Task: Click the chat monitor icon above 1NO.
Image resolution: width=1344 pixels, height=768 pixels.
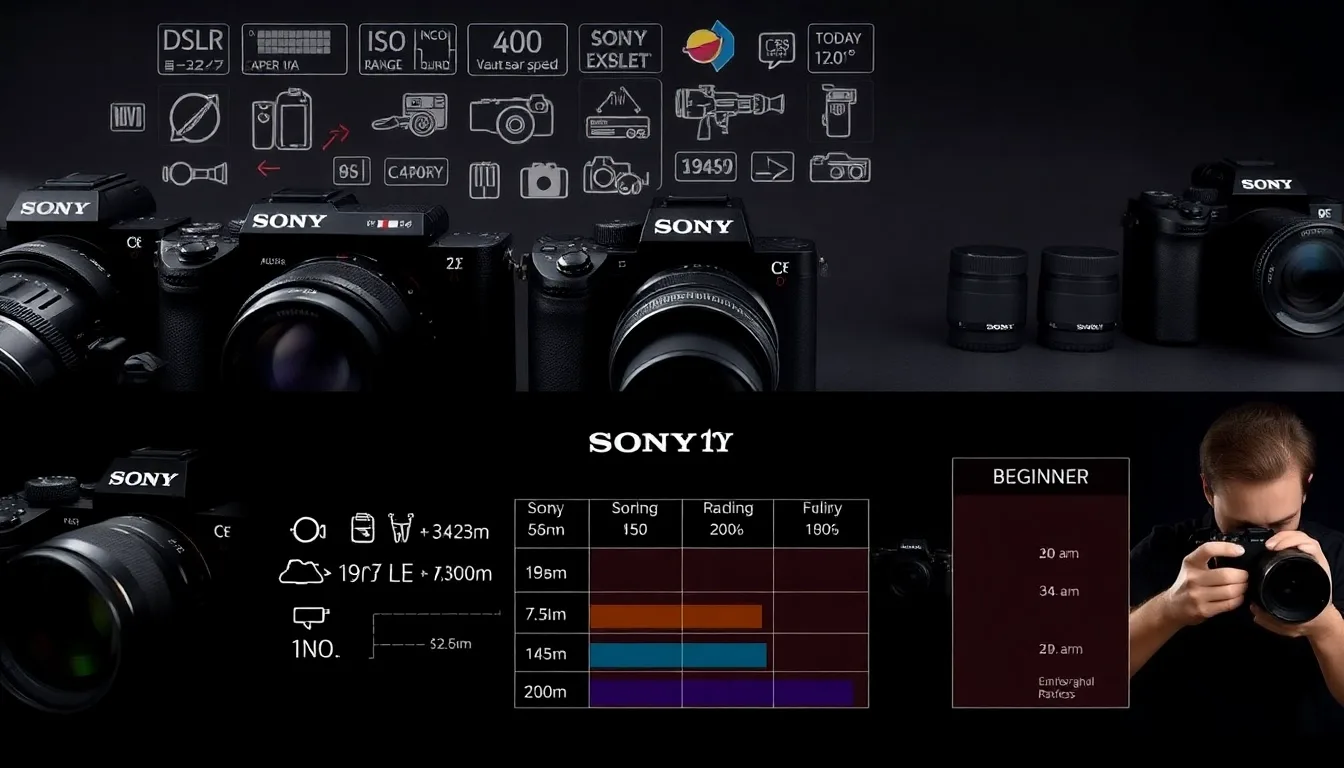Action: pos(310,617)
